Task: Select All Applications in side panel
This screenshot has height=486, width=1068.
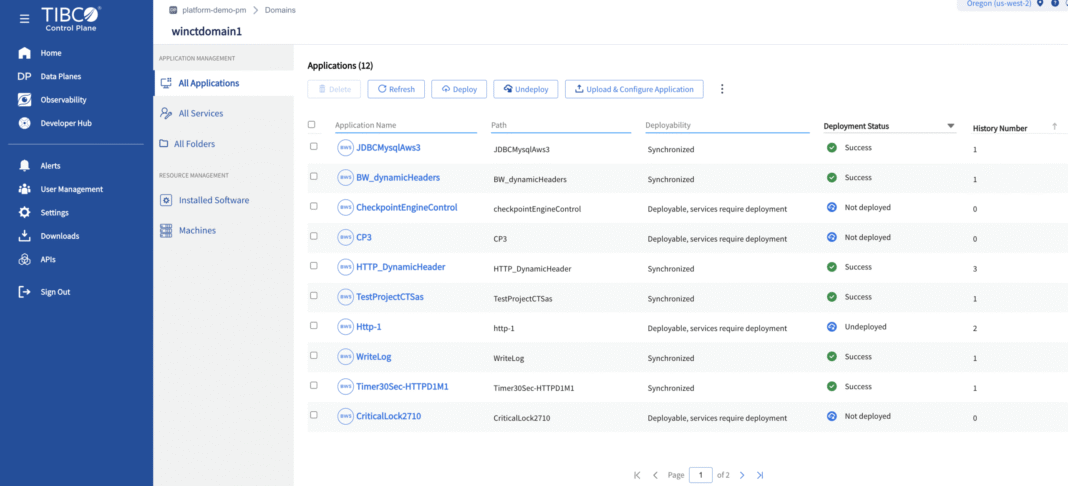Action: pos(223,83)
